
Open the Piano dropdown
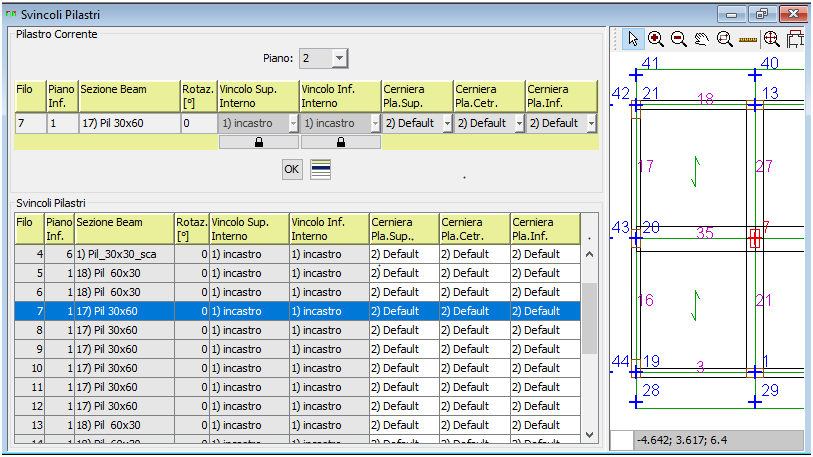(x=339, y=59)
